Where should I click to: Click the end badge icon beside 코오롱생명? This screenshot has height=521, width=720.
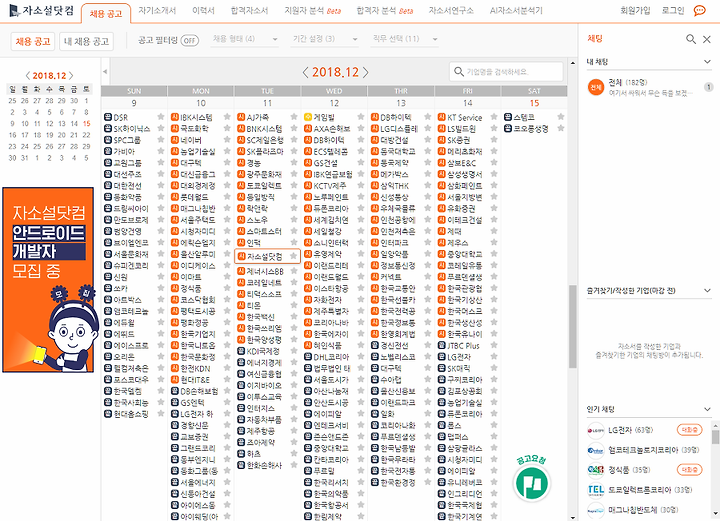(x=508, y=129)
